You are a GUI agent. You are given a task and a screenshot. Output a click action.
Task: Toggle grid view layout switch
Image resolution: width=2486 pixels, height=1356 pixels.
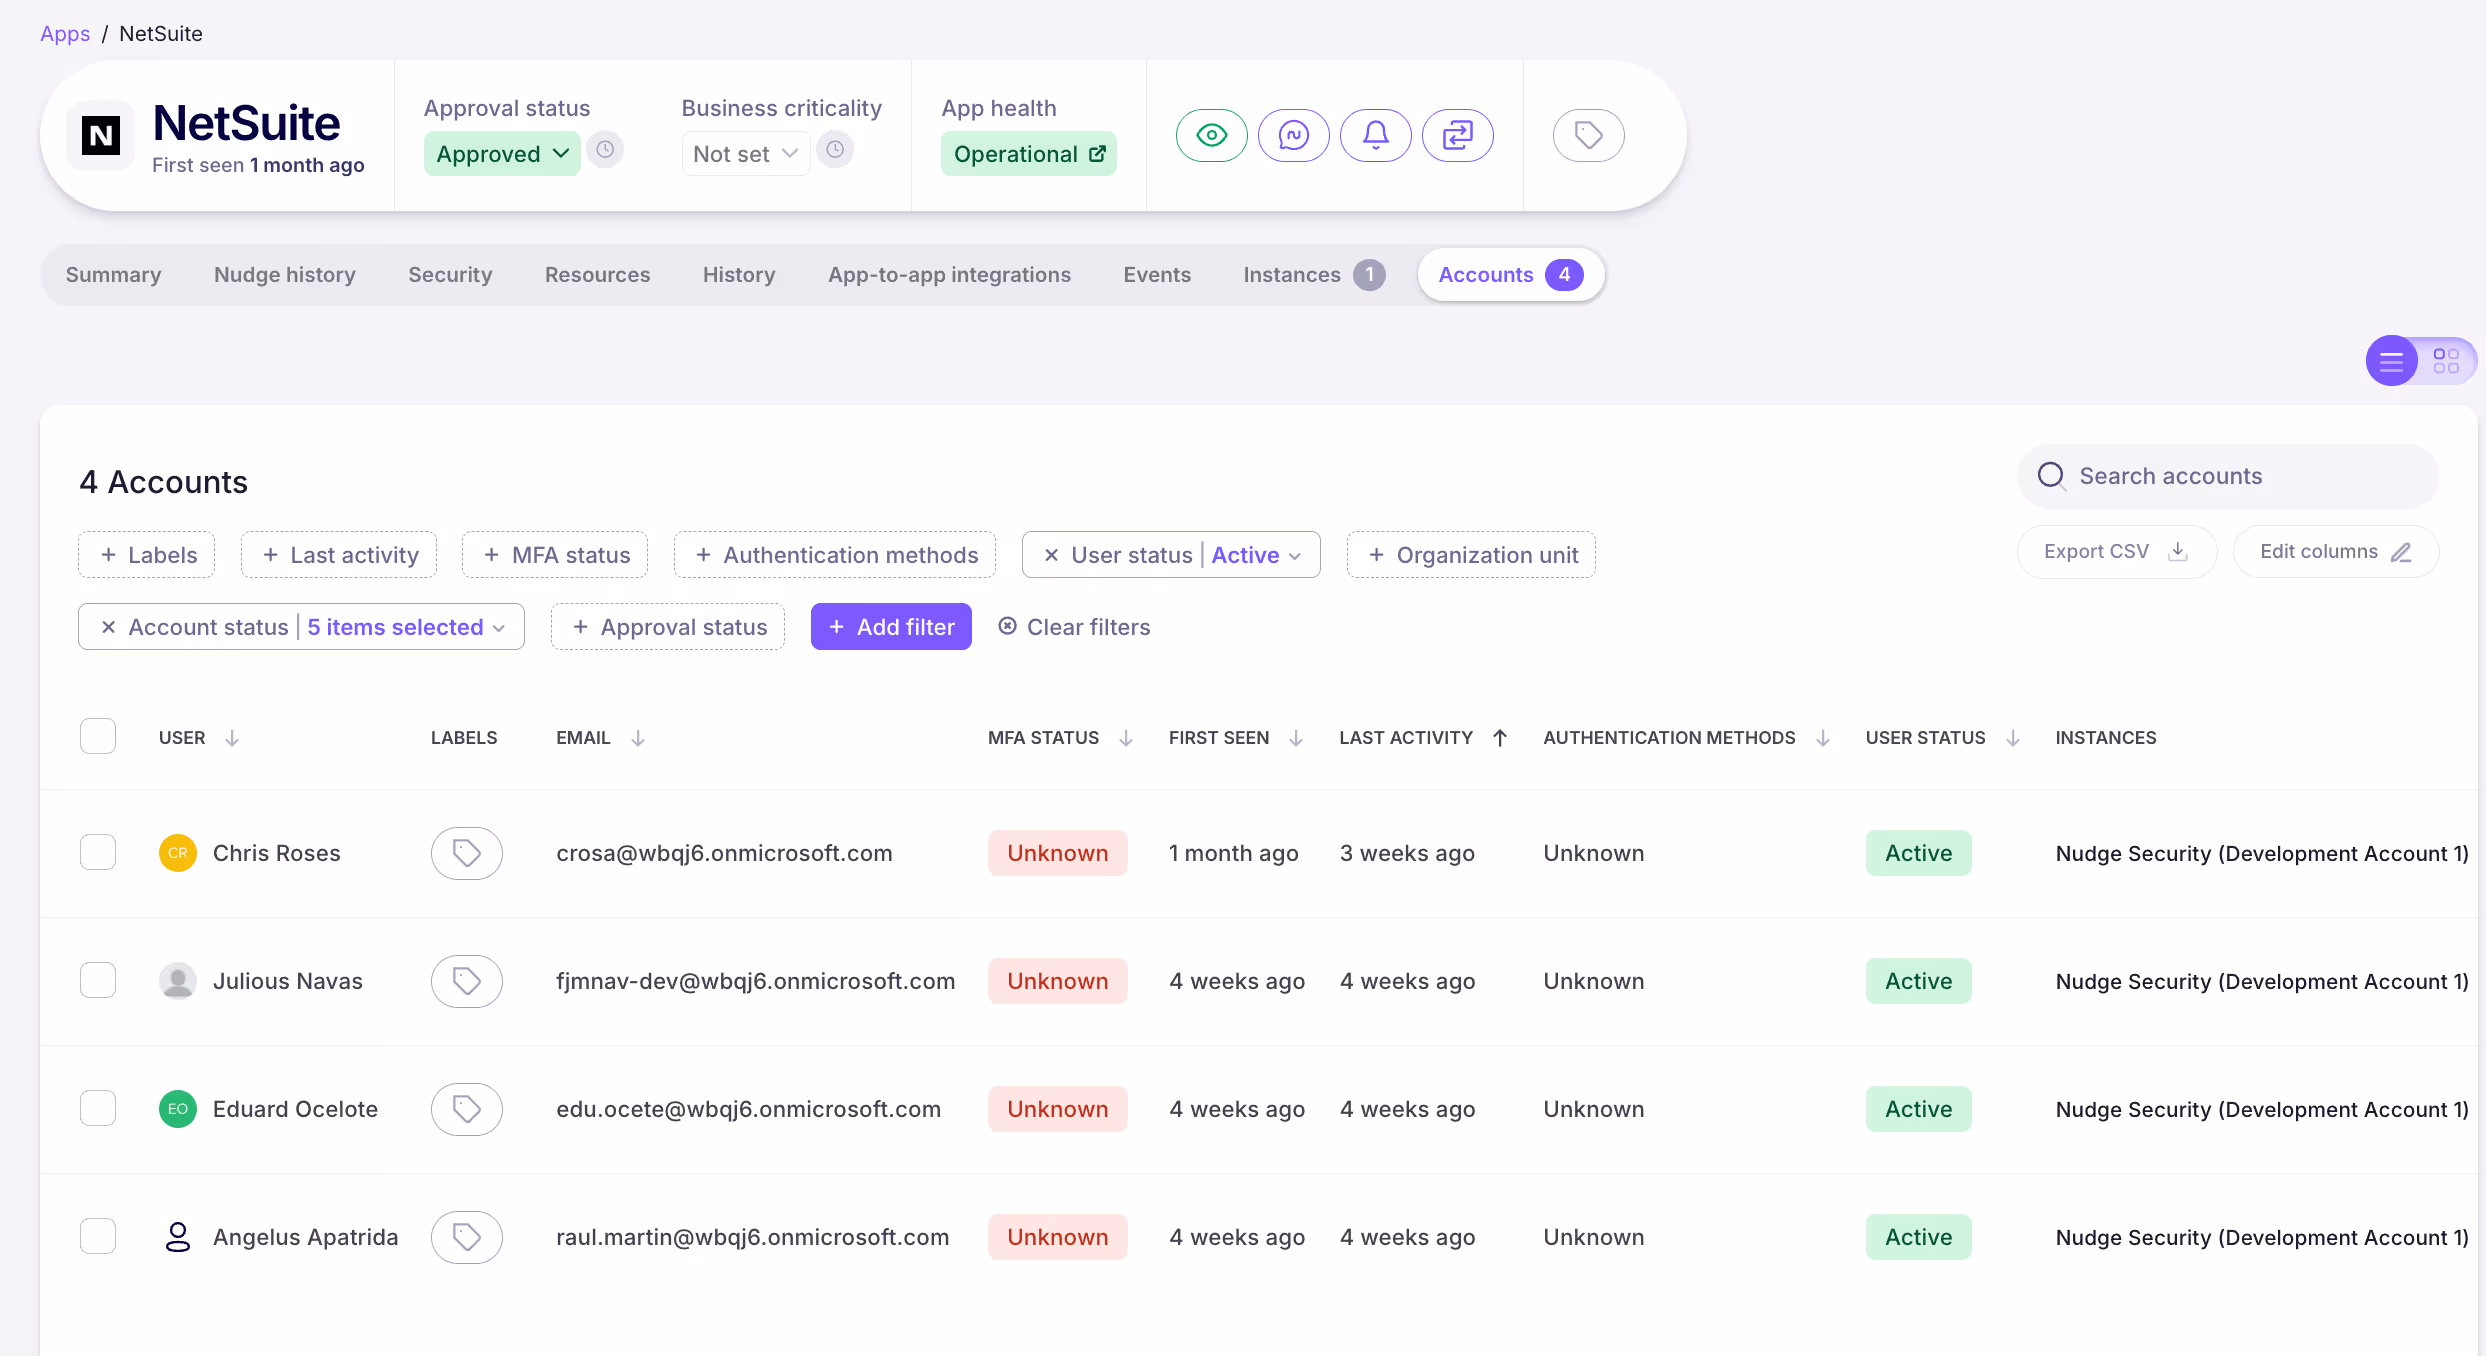(2447, 361)
